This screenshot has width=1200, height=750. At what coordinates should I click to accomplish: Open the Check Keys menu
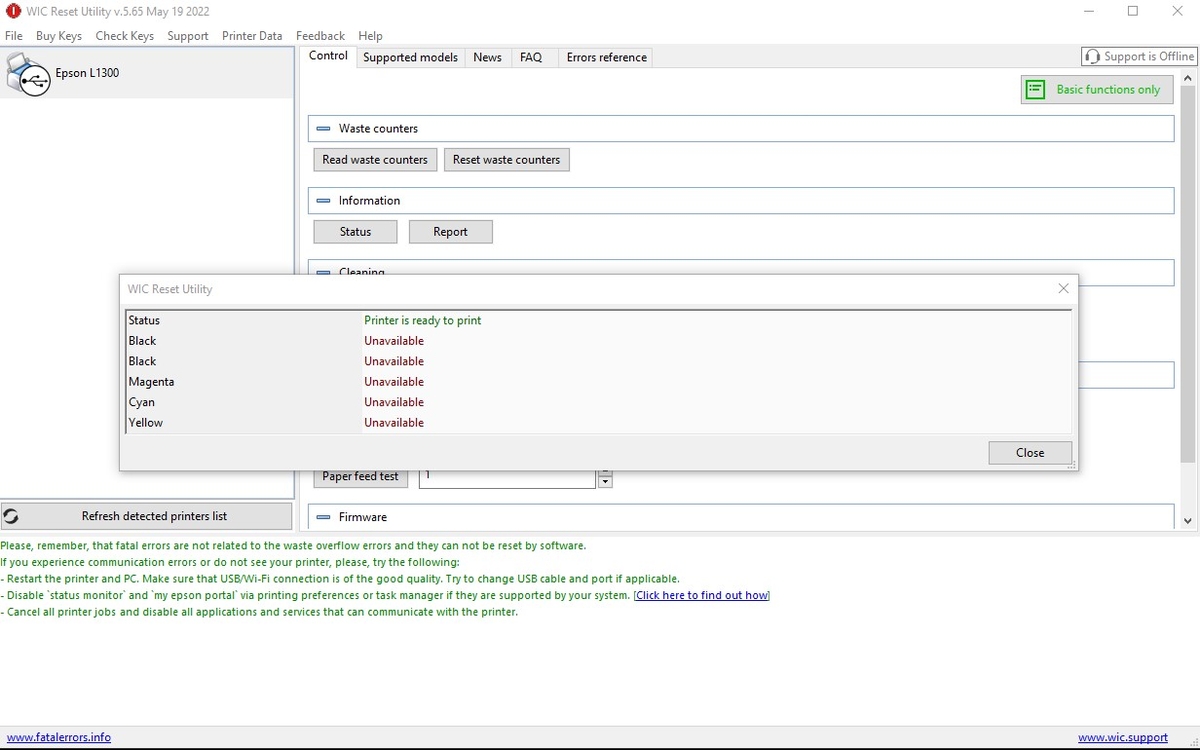pos(125,36)
